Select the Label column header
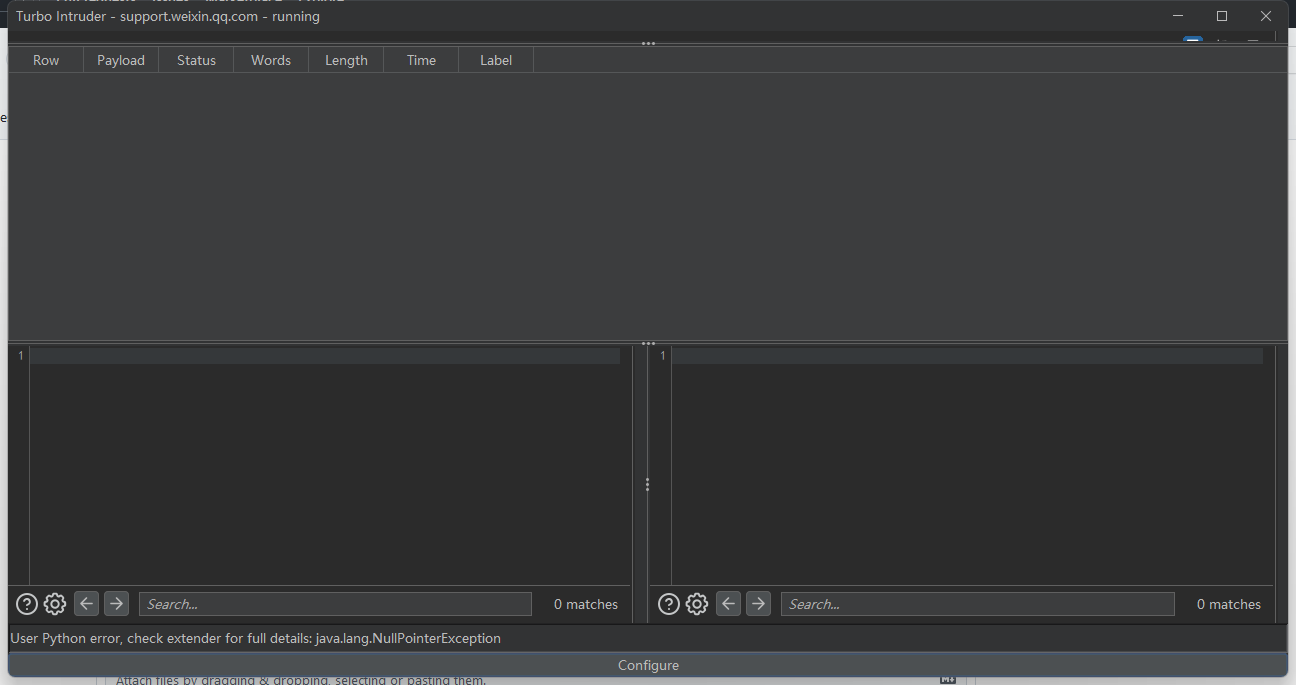The height and width of the screenshot is (685, 1296). click(495, 60)
